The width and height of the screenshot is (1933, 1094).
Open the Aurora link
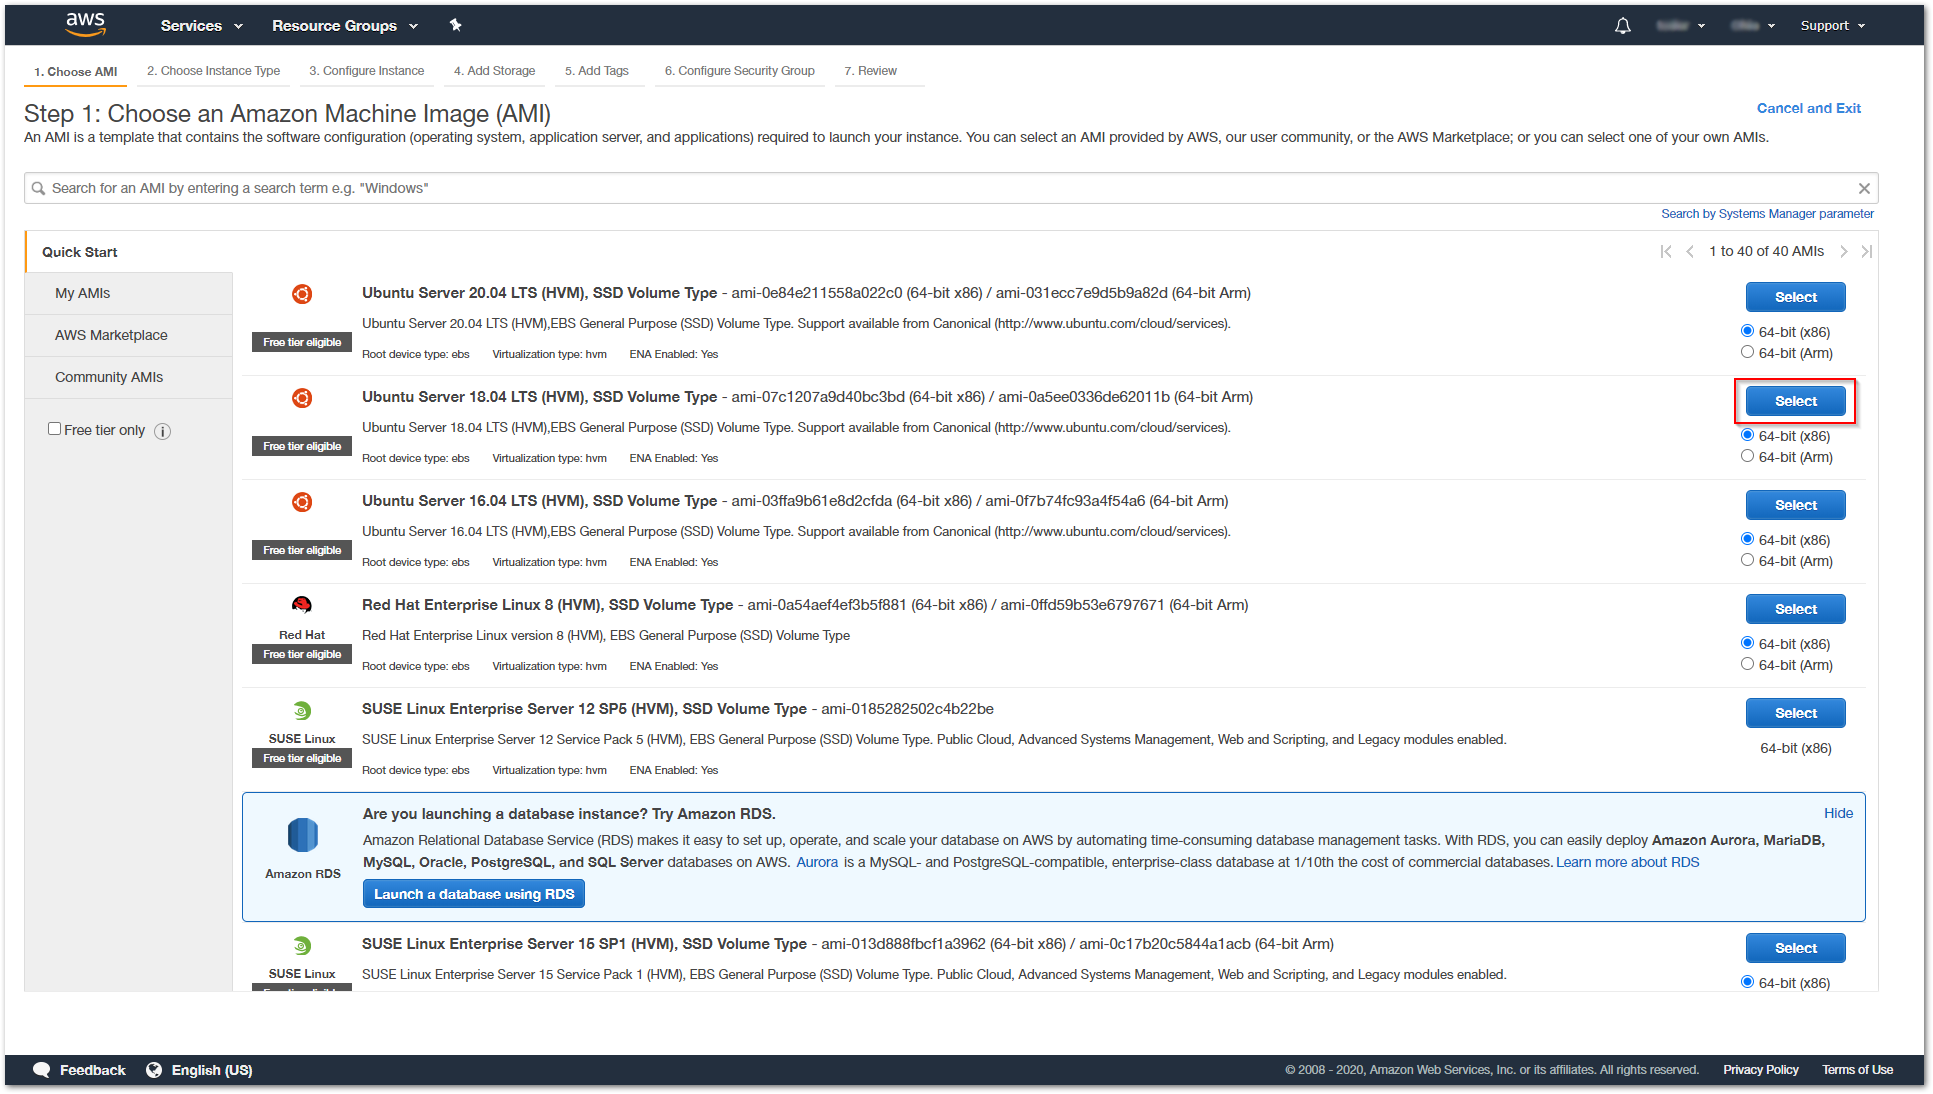(x=817, y=862)
